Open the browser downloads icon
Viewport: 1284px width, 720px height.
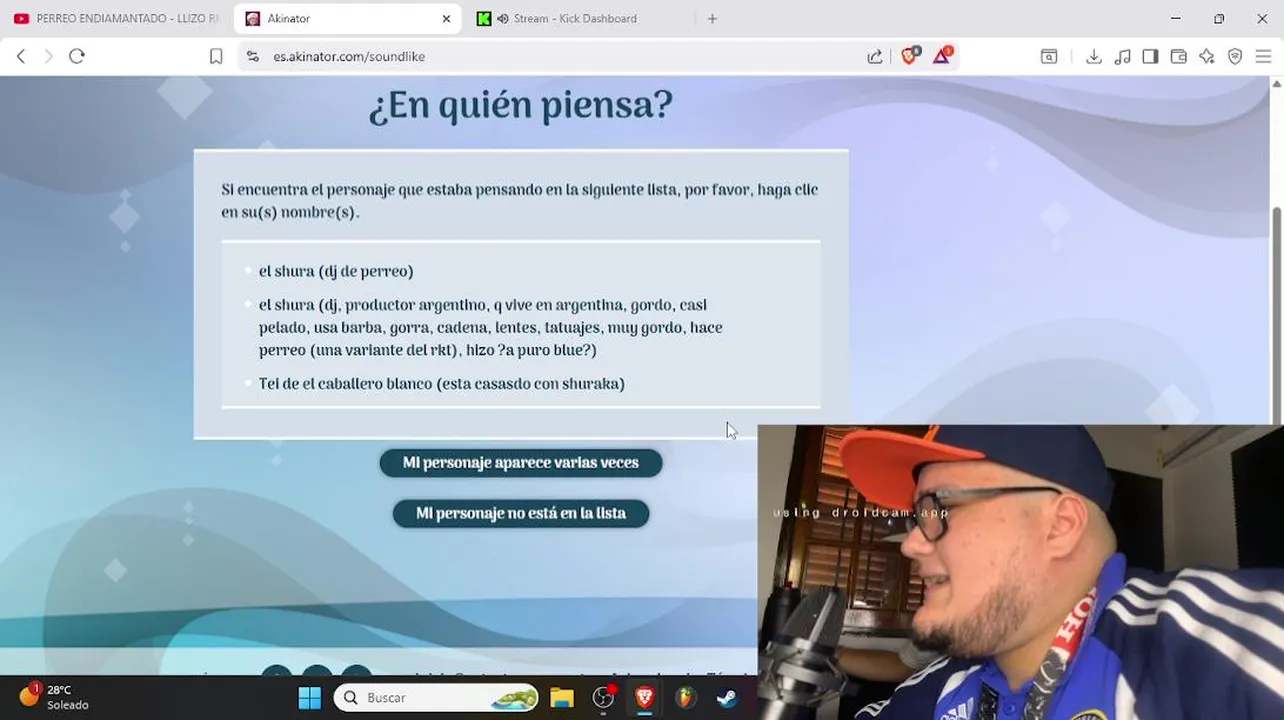click(1094, 57)
